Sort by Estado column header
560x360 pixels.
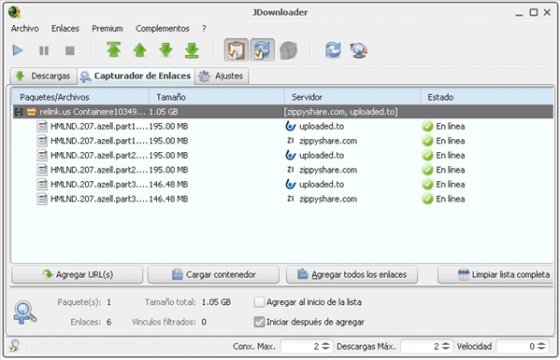[487, 97]
